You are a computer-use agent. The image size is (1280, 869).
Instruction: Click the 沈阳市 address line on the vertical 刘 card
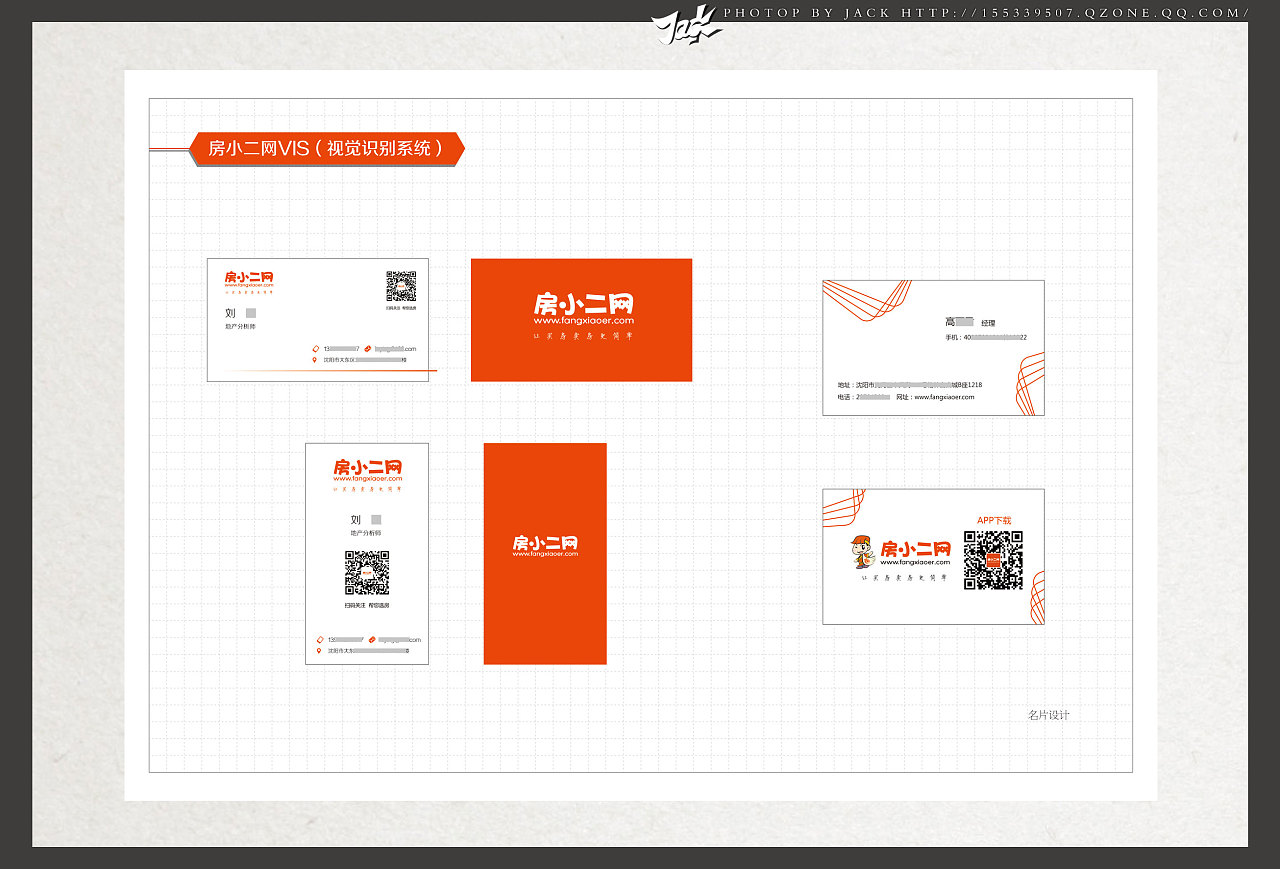[x=368, y=651]
